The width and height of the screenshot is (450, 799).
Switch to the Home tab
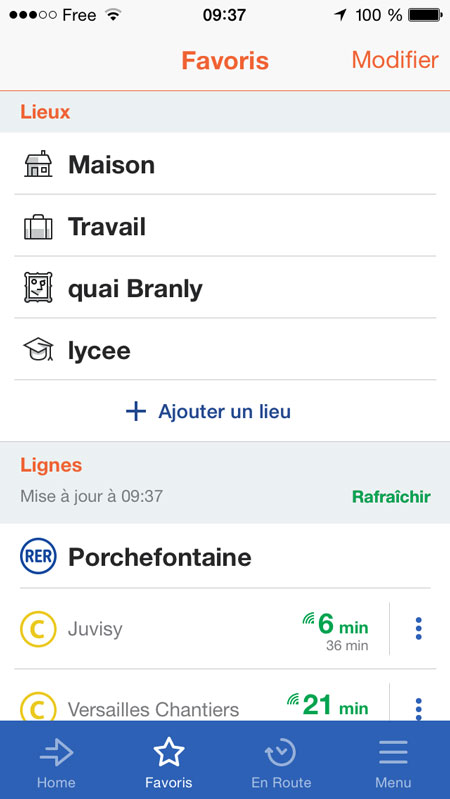pos(56,760)
